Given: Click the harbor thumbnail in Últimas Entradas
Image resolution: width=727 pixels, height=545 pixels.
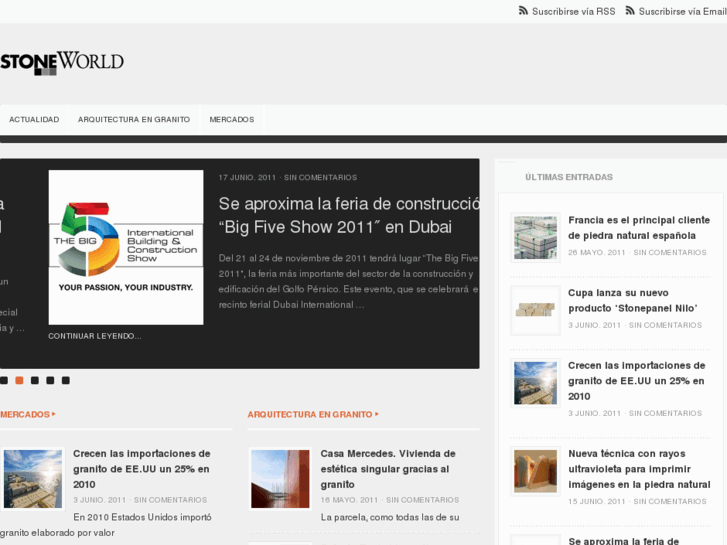Looking at the screenshot, I should pos(536,383).
